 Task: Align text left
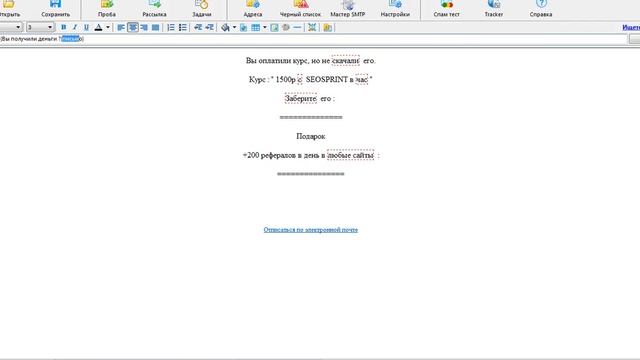(121, 27)
